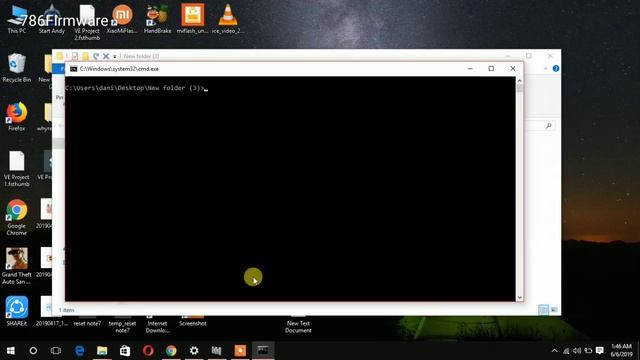This screenshot has height=360, width=640.
Task: Launch Google Chrome desktop shortcut
Action: (17, 217)
